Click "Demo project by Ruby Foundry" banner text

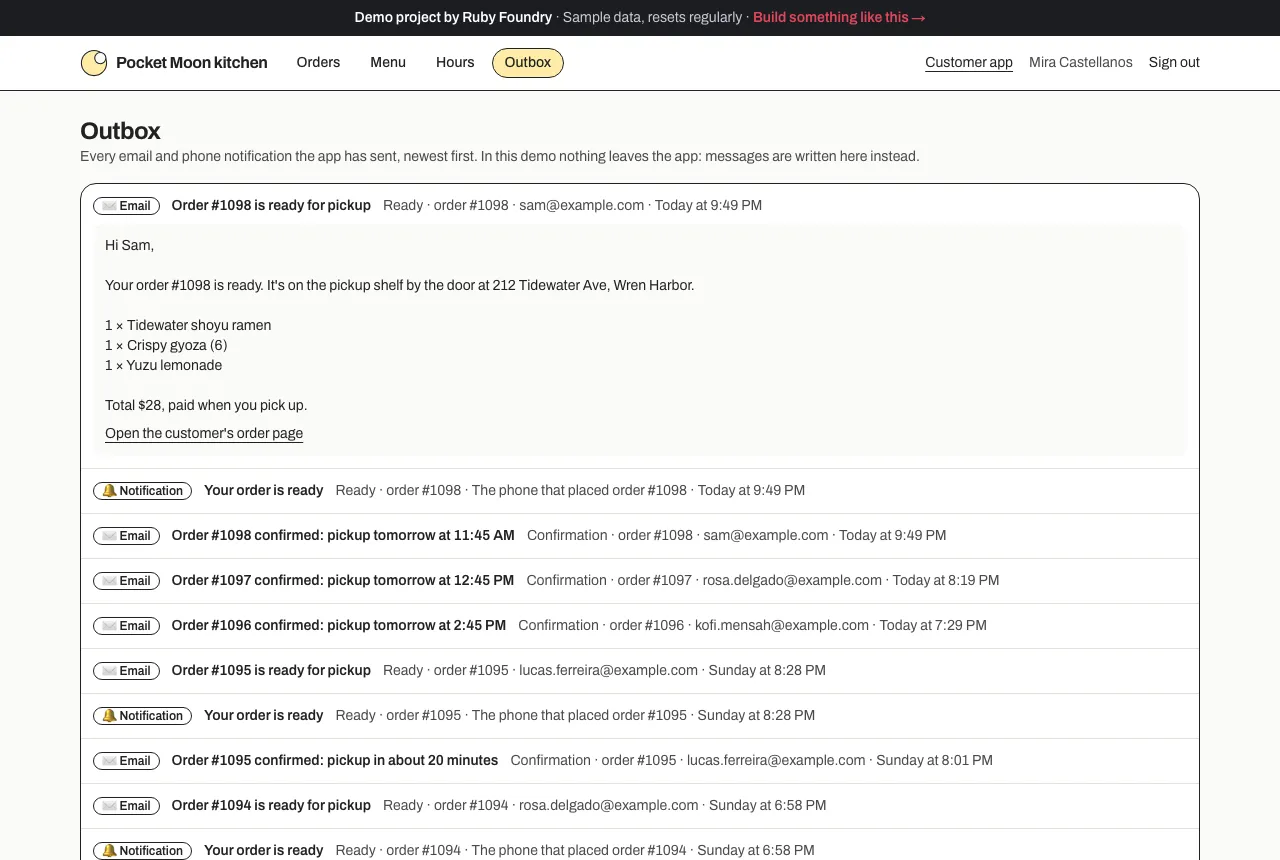pyautogui.click(x=453, y=17)
